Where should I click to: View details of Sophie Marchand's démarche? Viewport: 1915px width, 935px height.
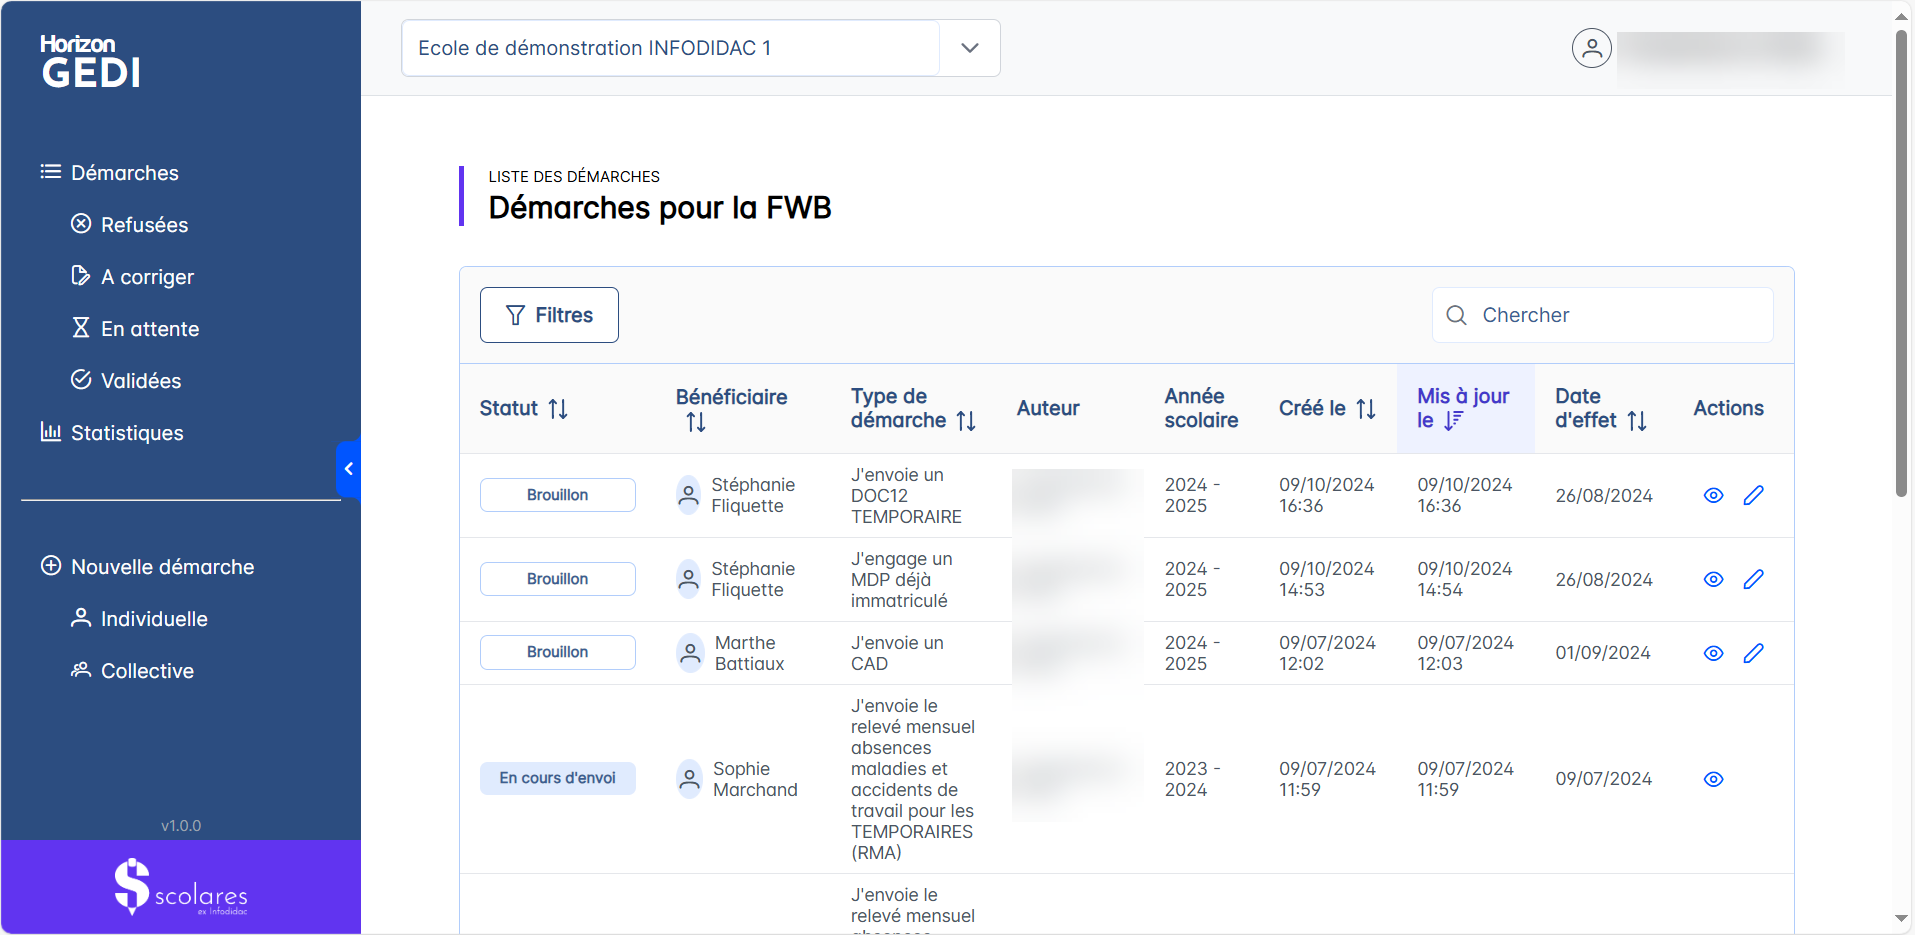pyautogui.click(x=1713, y=779)
